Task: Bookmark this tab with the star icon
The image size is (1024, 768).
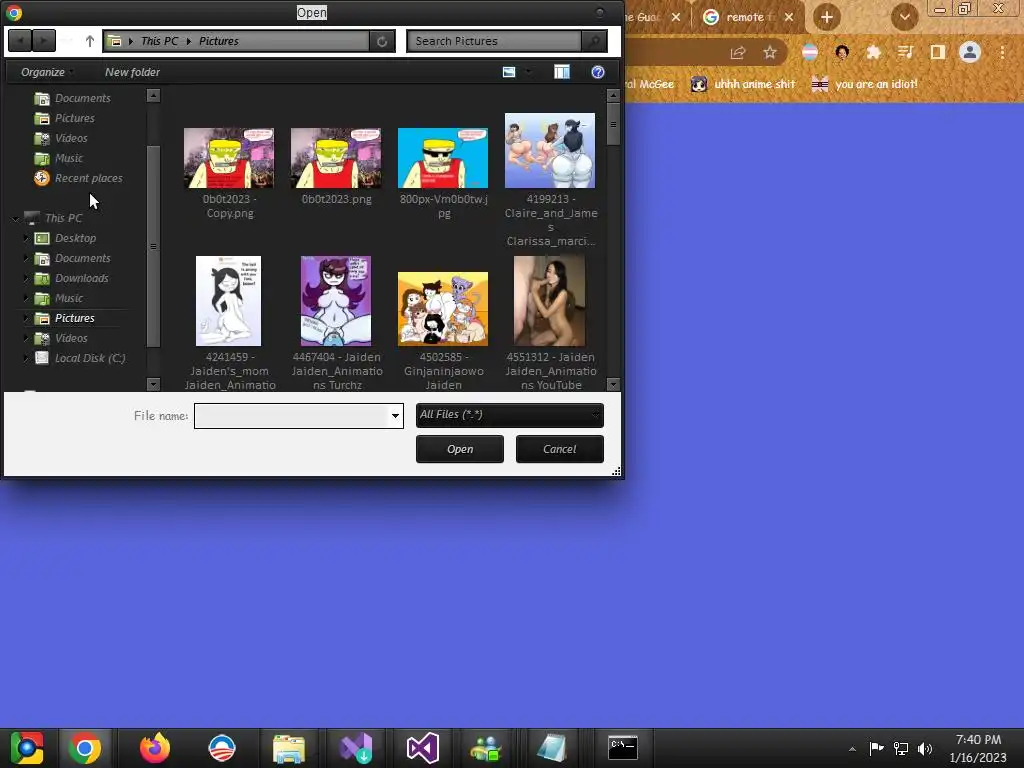Action: click(x=771, y=53)
